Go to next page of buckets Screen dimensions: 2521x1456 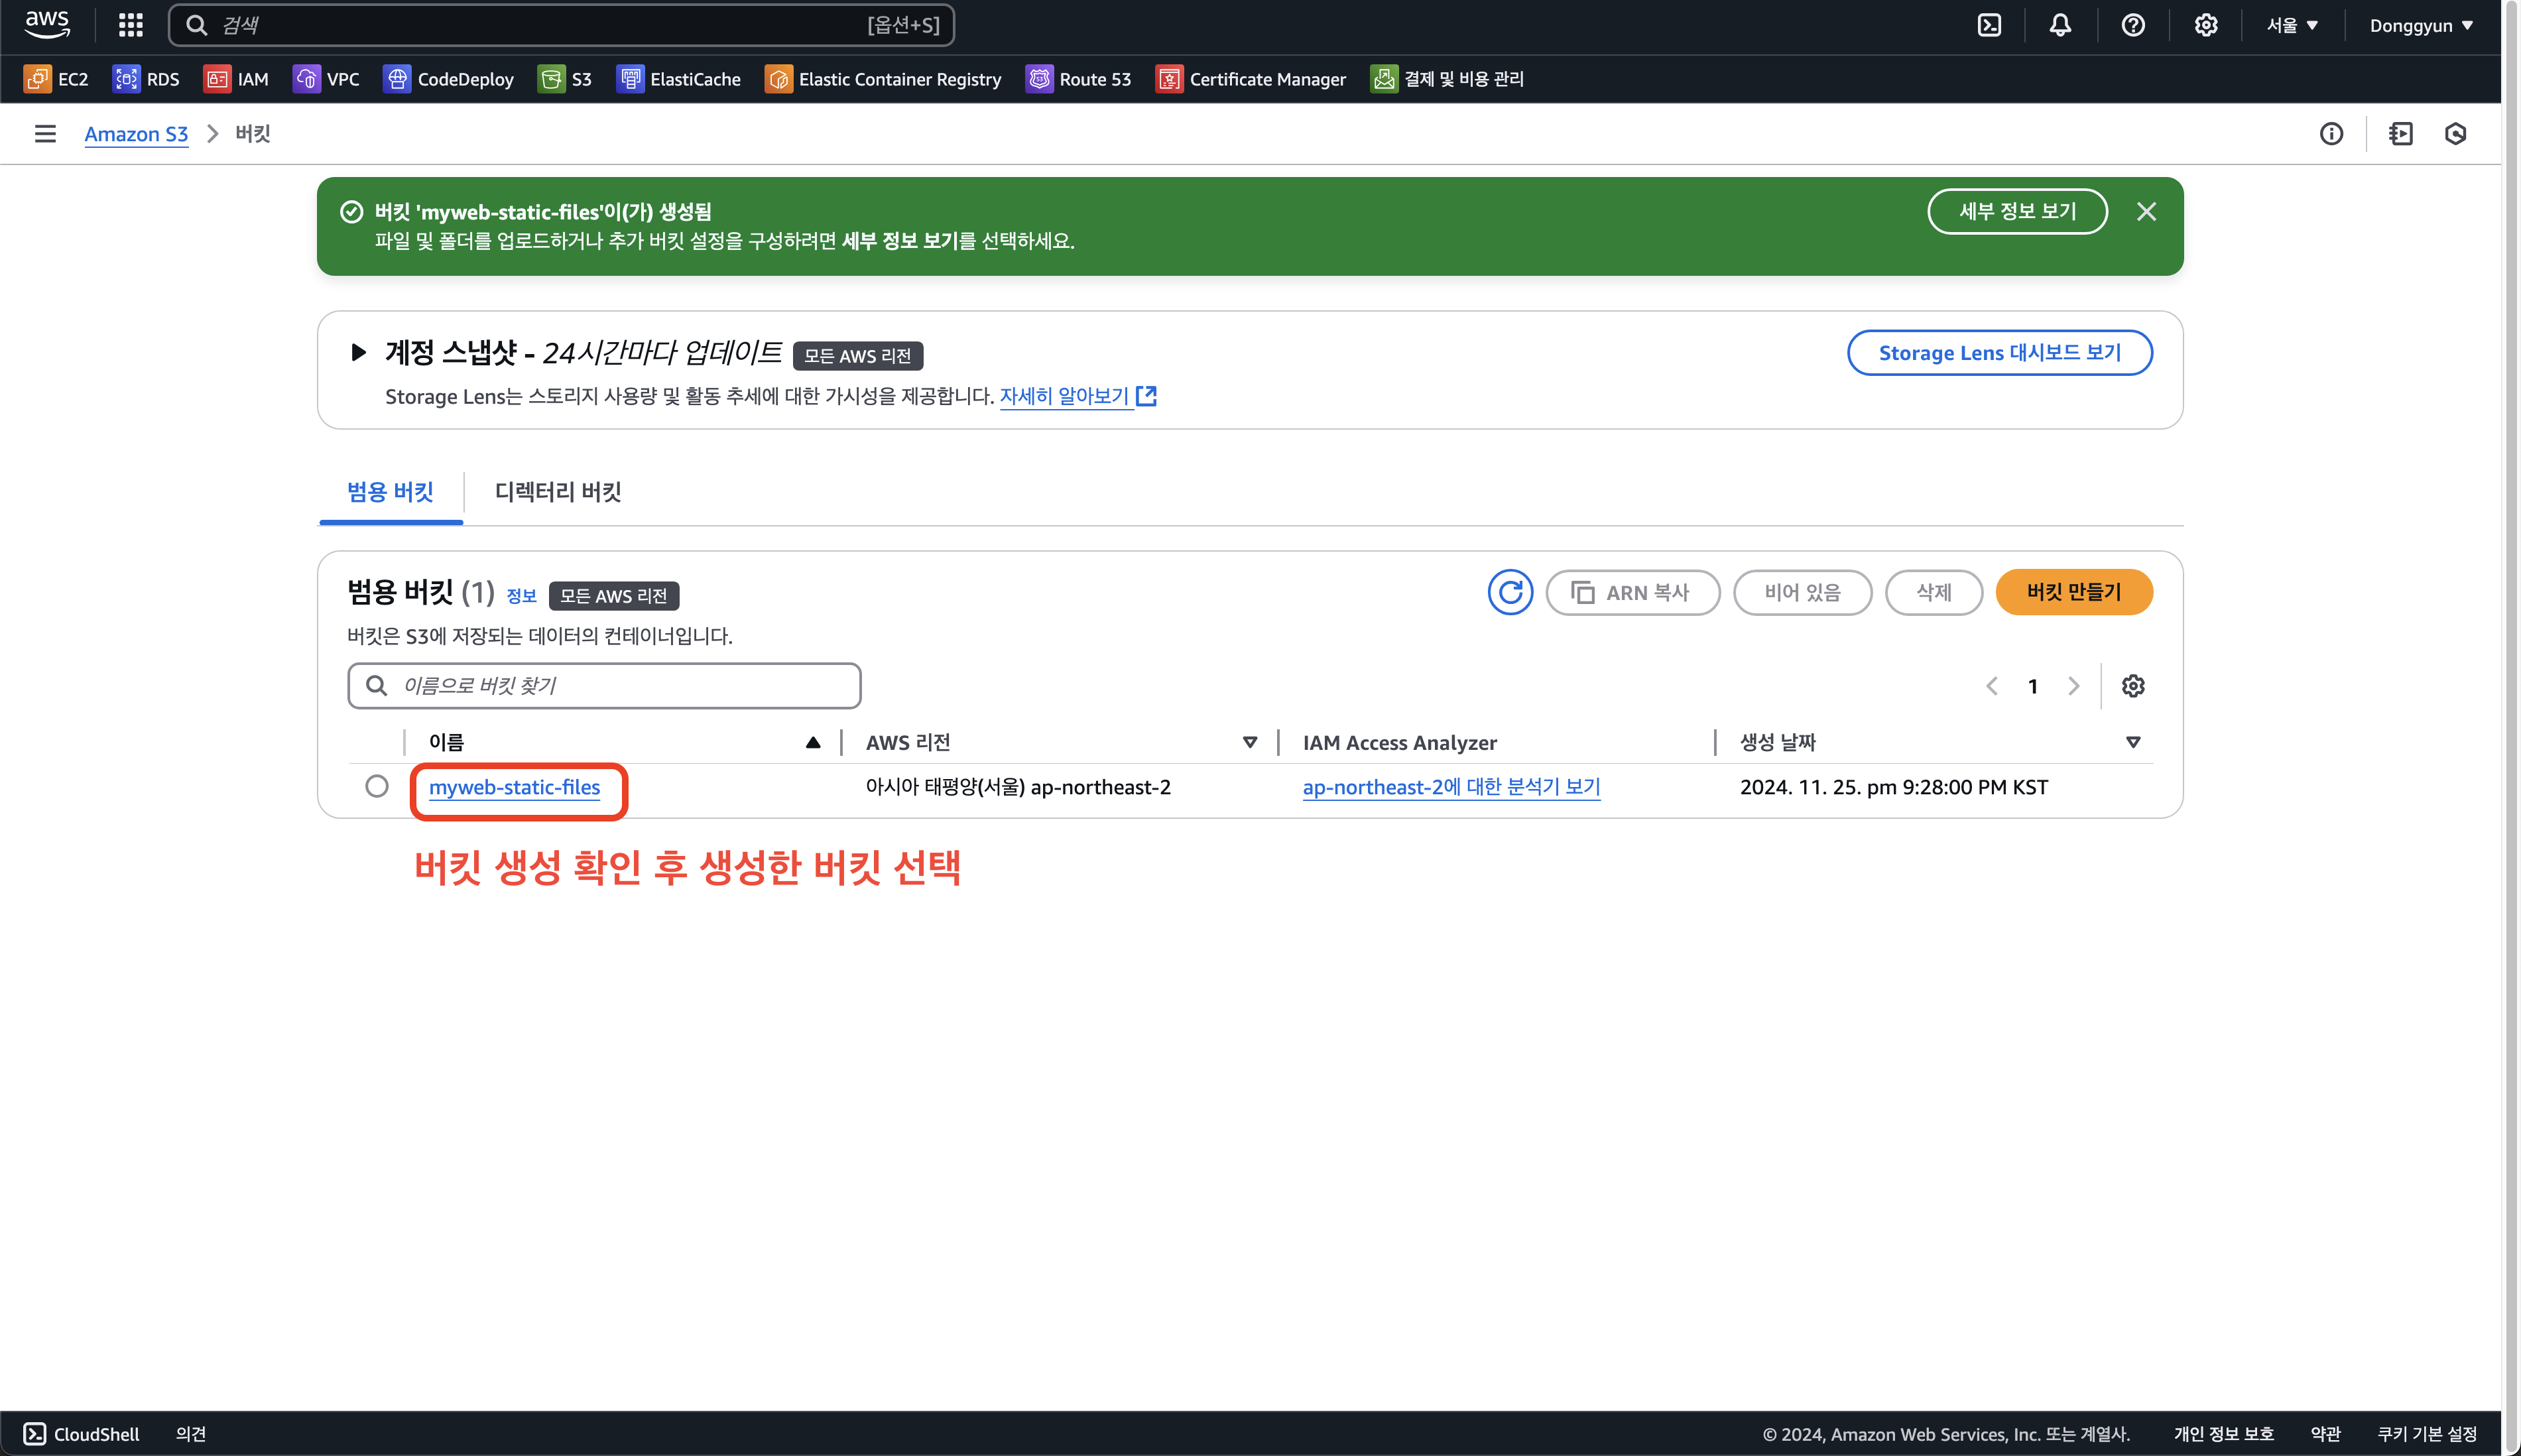[x=2073, y=686]
